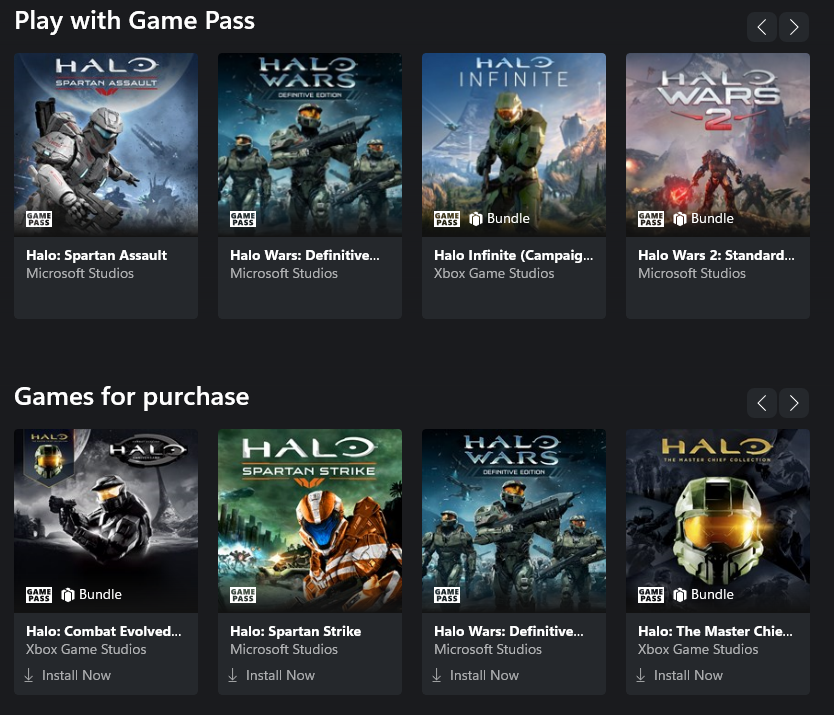Click Install Now under Halo: The Master Chief
834x715 pixels.
pyautogui.click(x=688, y=675)
